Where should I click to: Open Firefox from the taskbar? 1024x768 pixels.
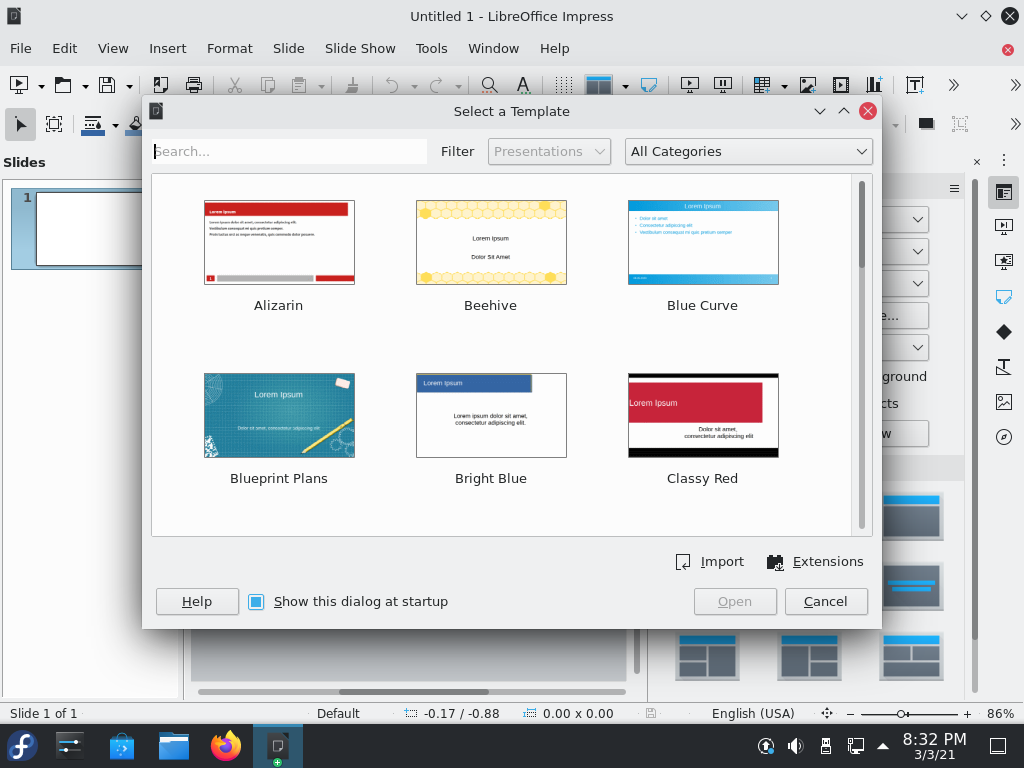225,746
